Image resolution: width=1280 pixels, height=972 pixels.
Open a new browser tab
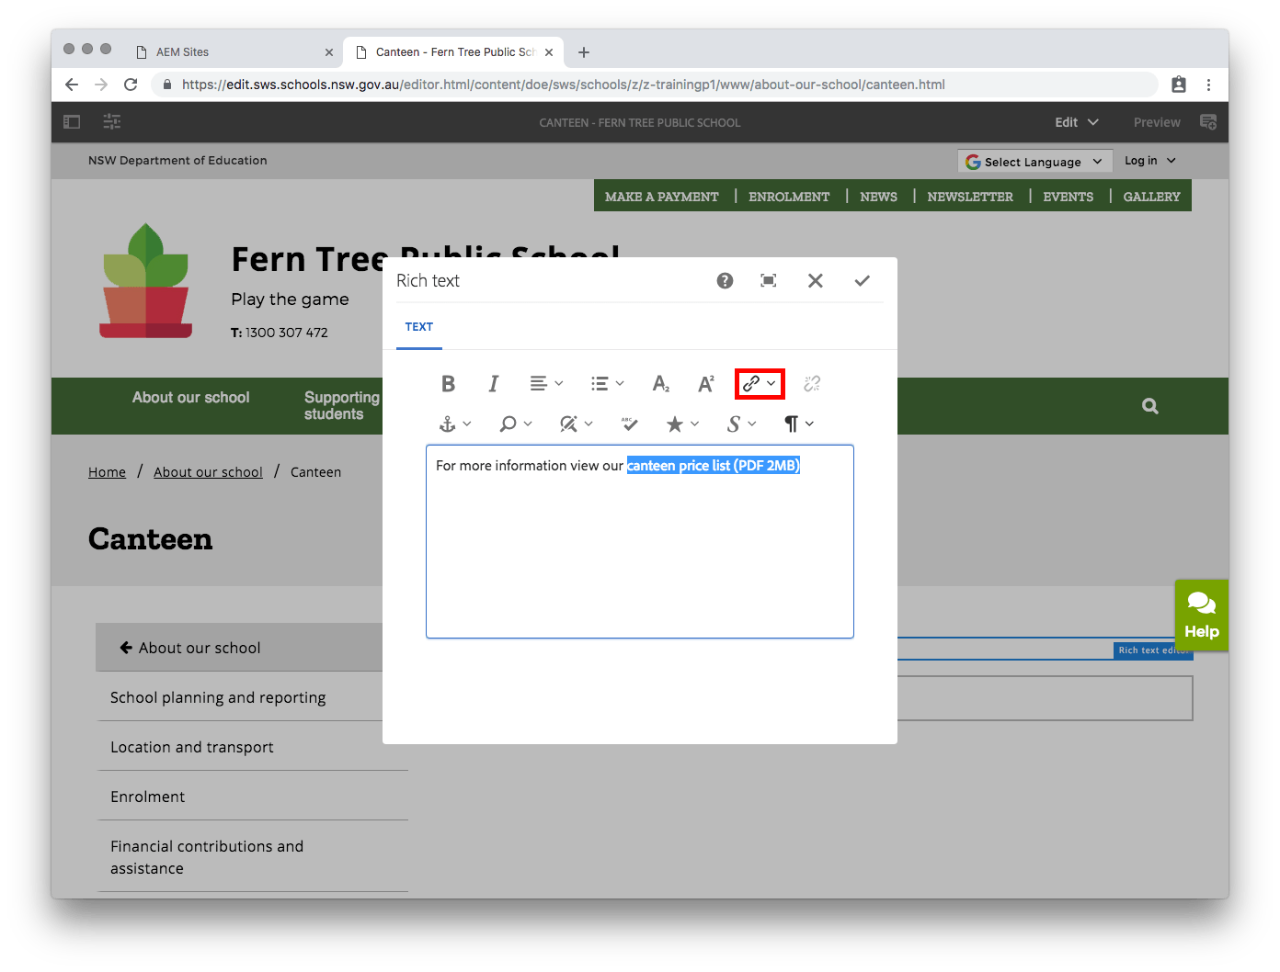pos(584,52)
